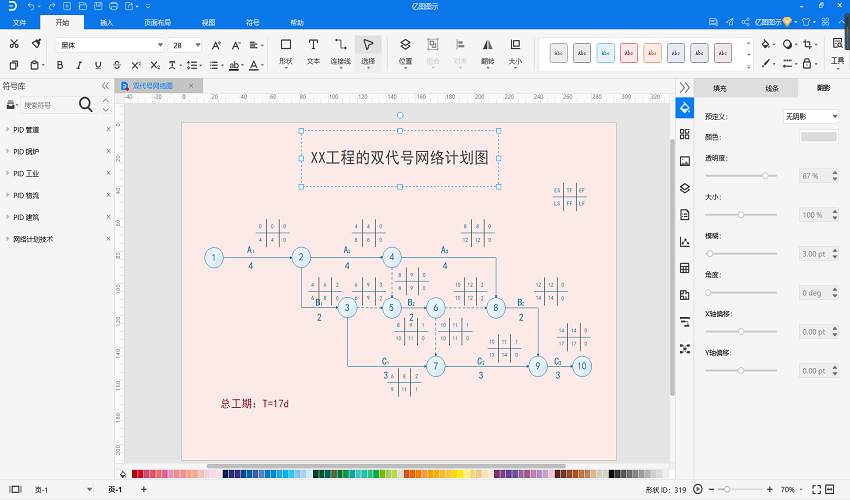Open the 70% zoom level dropdown
The image size is (850, 500).
(801, 489)
